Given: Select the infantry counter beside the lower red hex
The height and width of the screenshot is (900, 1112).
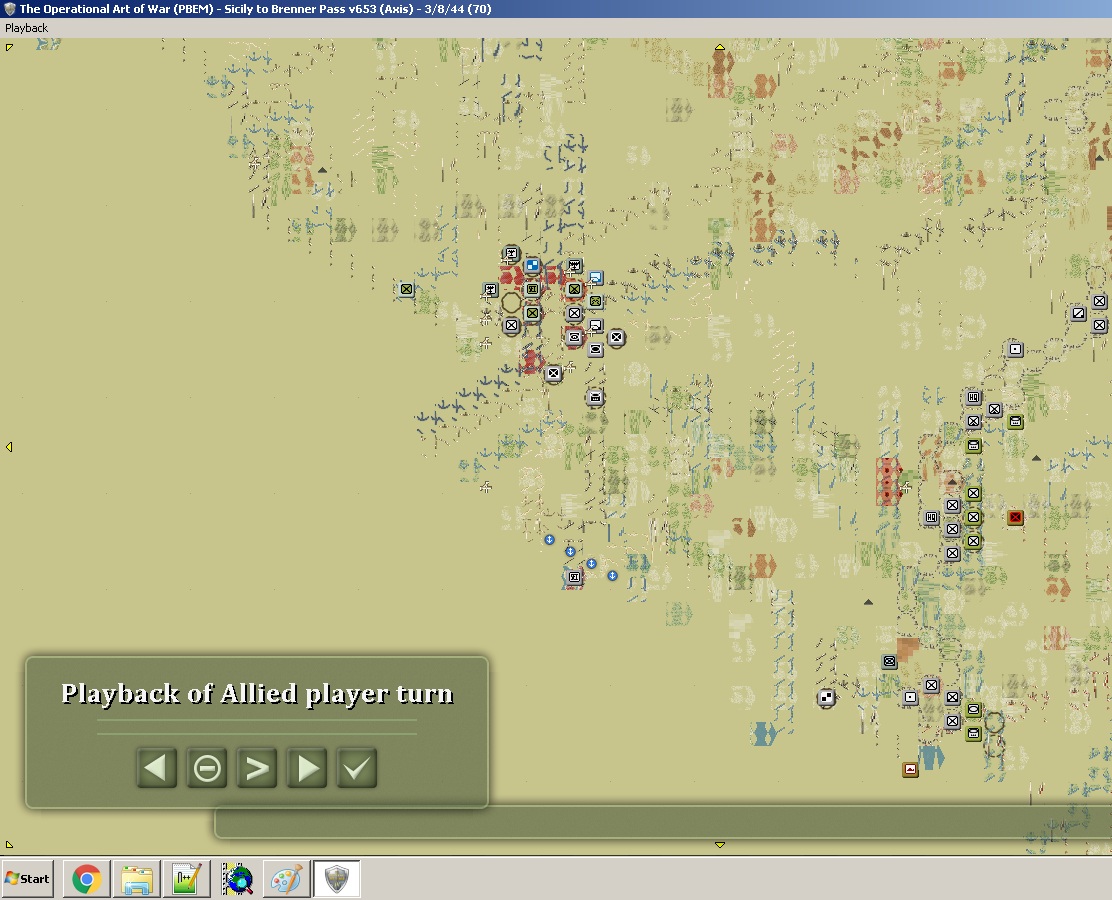Looking at the screenshot, I should point(553,373).
